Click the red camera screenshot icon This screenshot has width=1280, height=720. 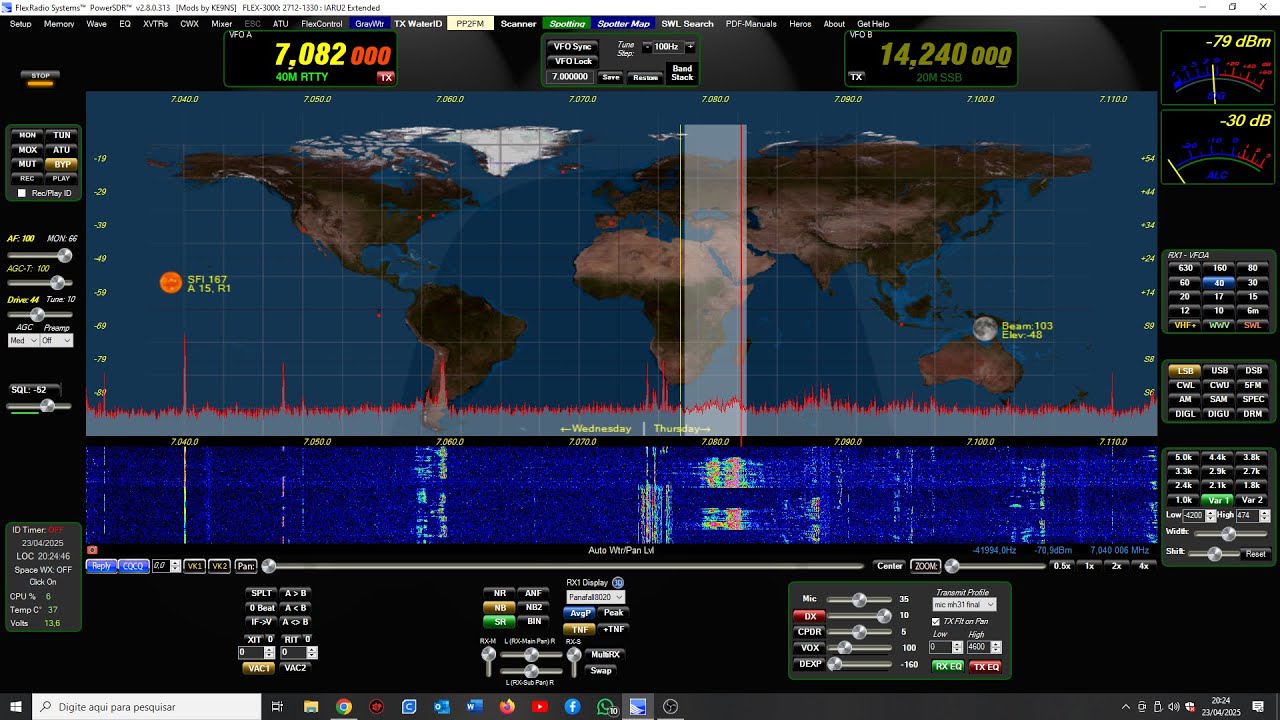92,550
